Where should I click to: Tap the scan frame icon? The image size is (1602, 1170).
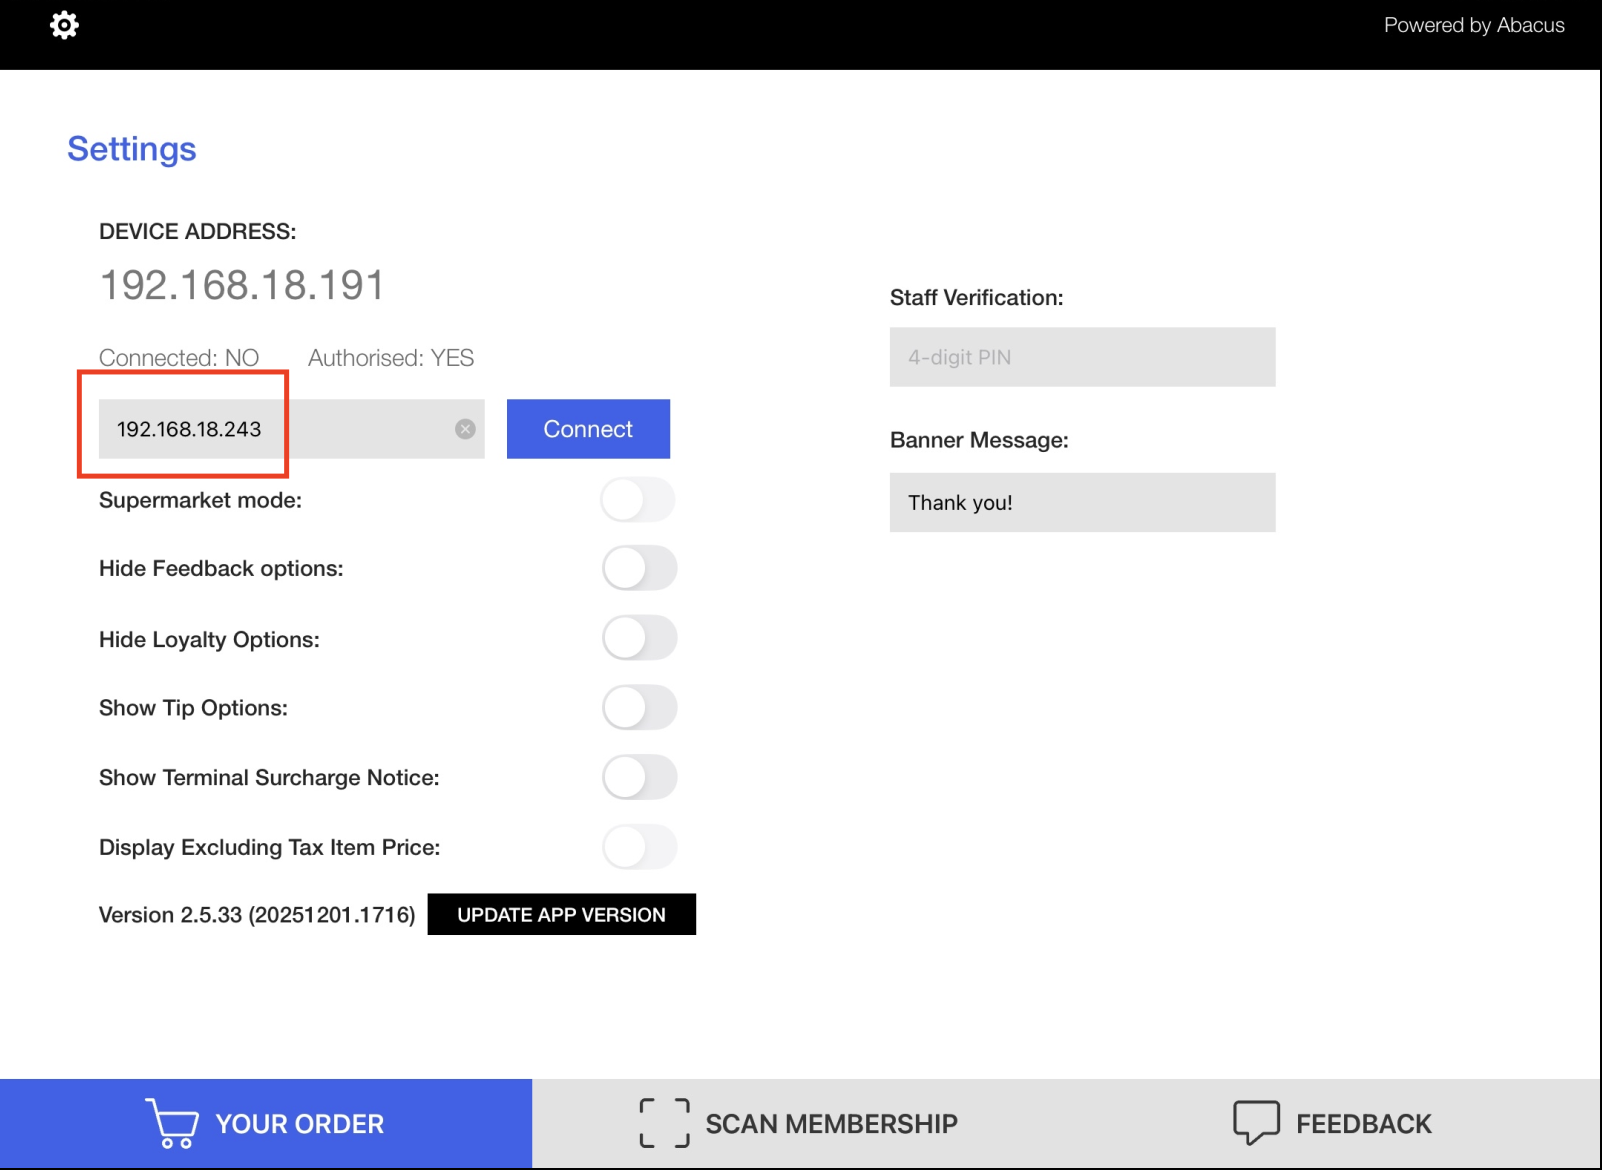[664, 1123]
